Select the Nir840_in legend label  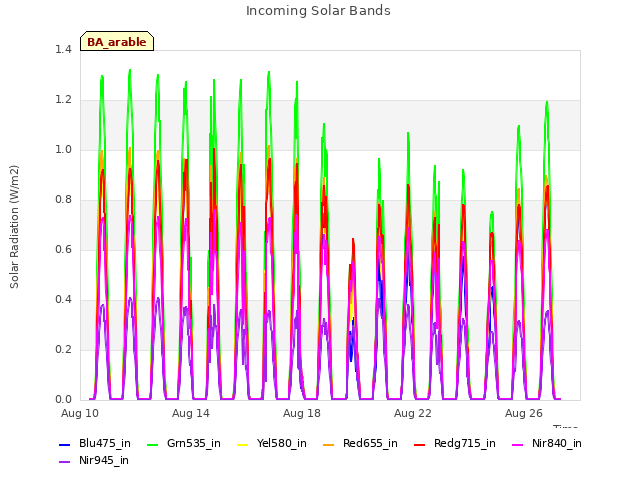click(557, 444)
